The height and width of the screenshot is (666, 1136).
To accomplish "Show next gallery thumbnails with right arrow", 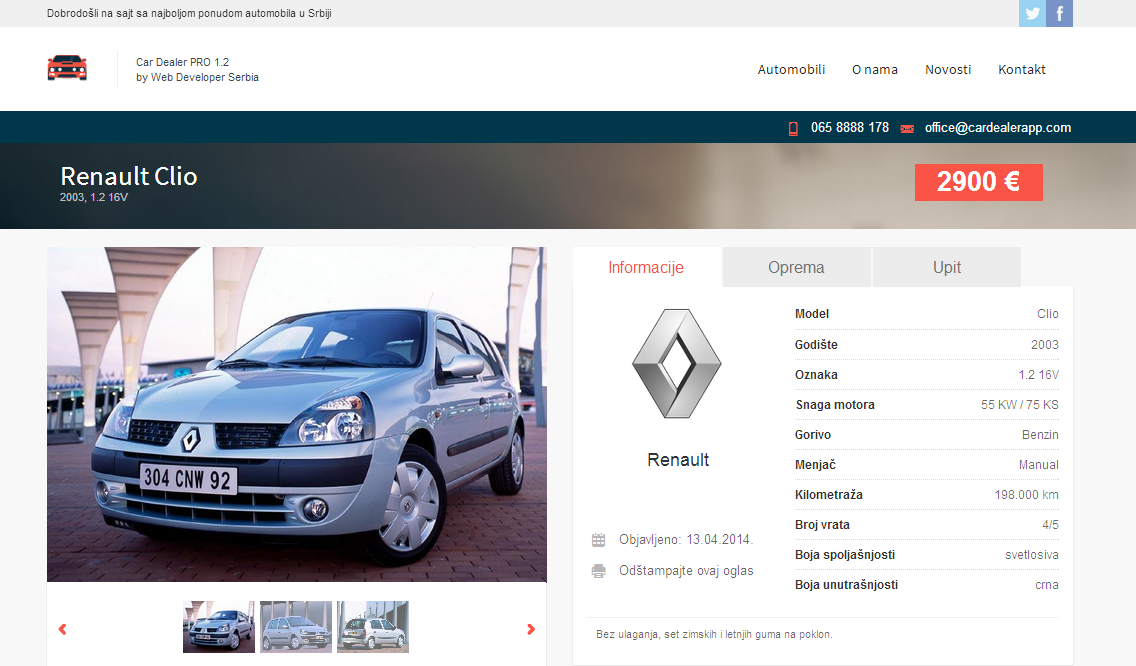I will (x=531, y=629).
